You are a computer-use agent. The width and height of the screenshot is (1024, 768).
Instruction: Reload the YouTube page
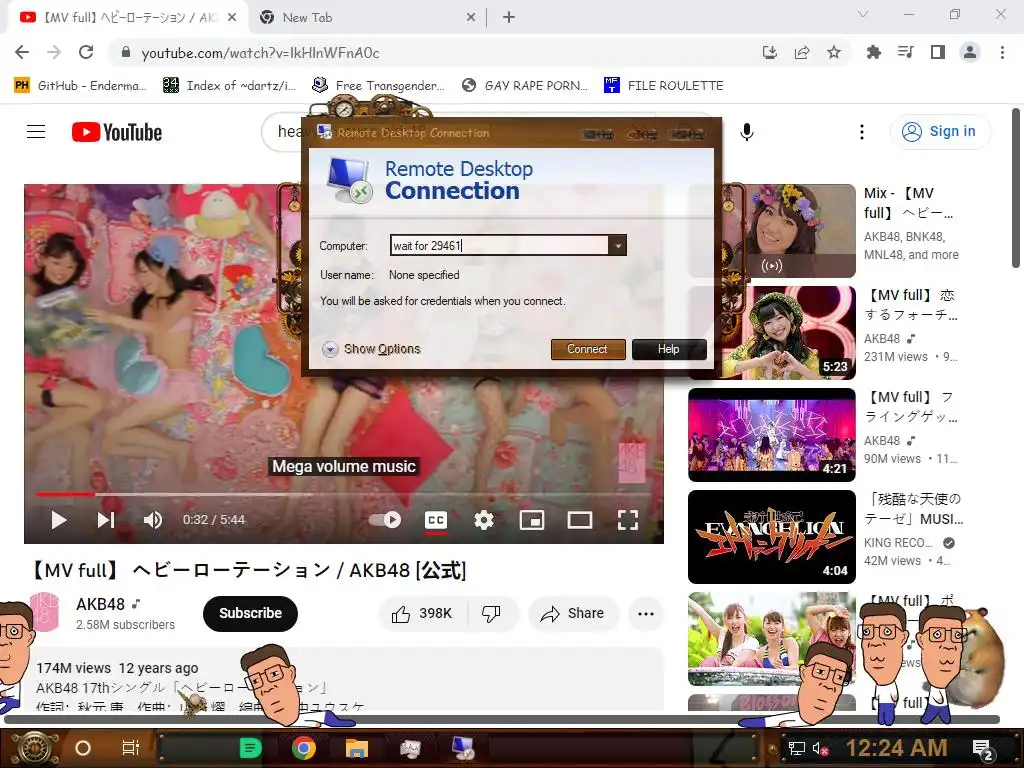(x=86, y=52)
